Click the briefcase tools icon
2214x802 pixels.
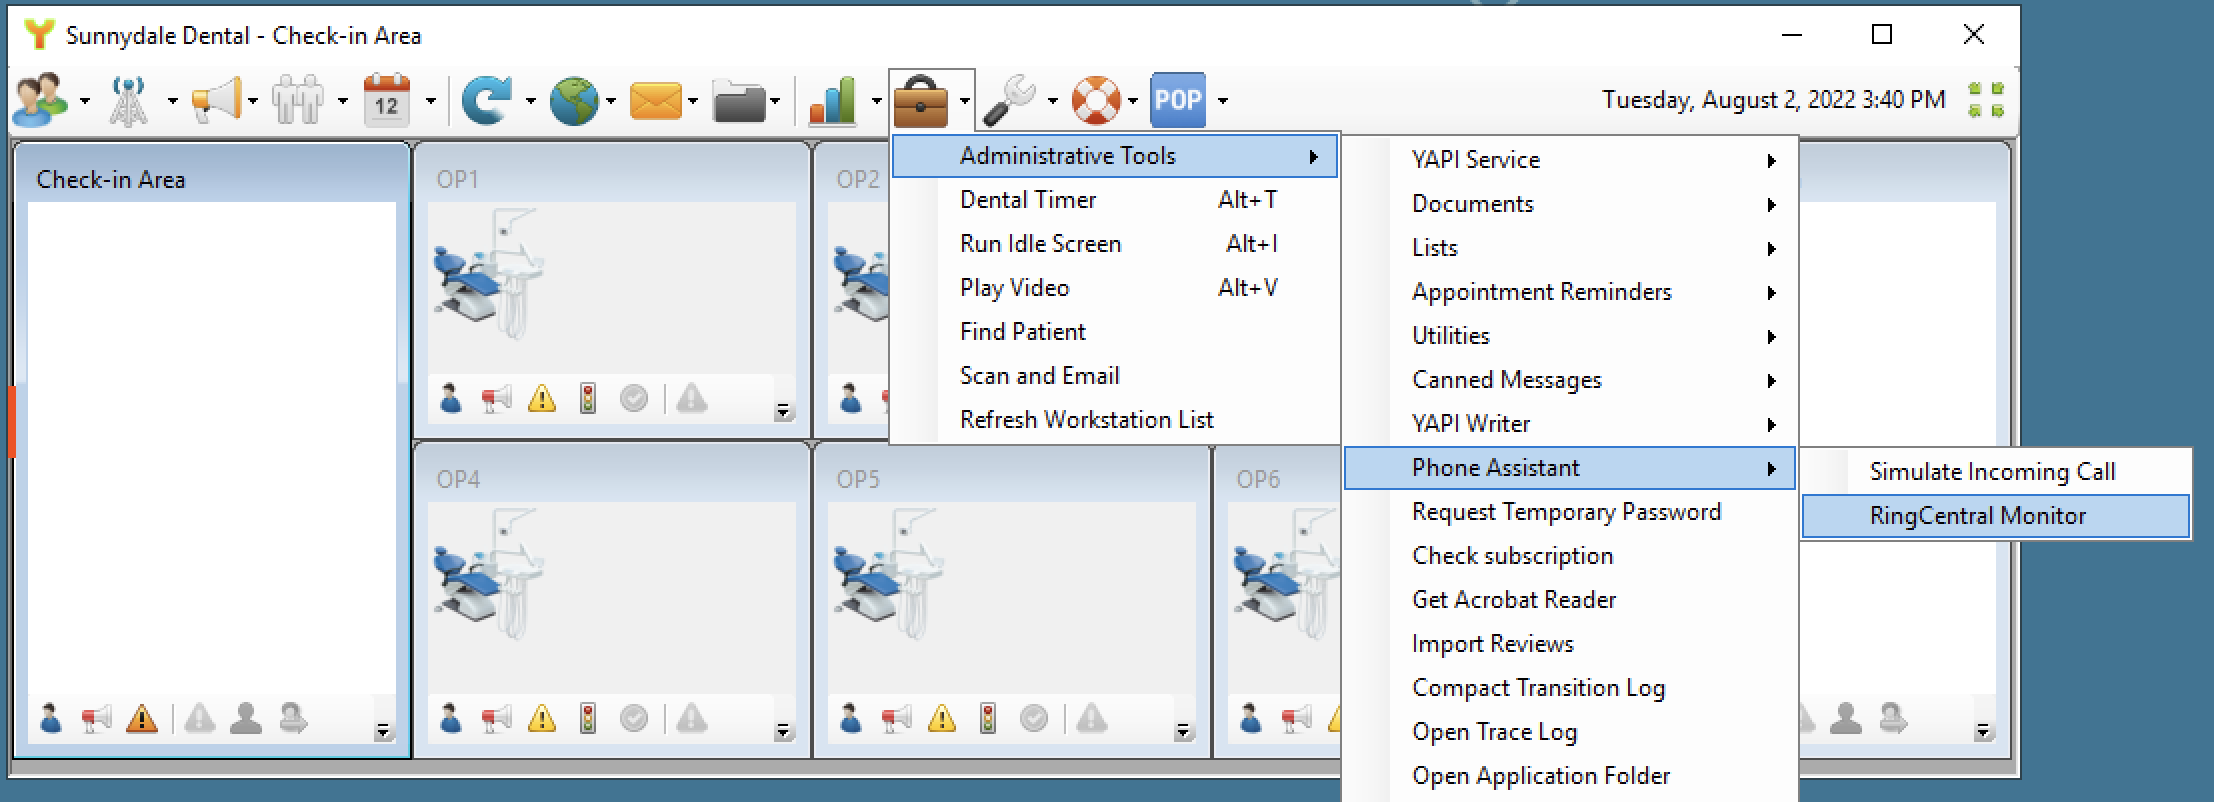click(x=920, y=100)
